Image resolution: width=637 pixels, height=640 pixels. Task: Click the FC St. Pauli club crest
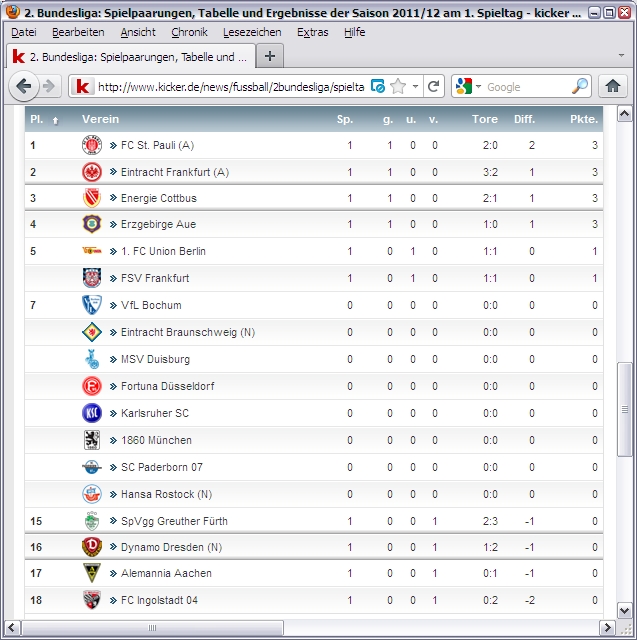(92, 145)
